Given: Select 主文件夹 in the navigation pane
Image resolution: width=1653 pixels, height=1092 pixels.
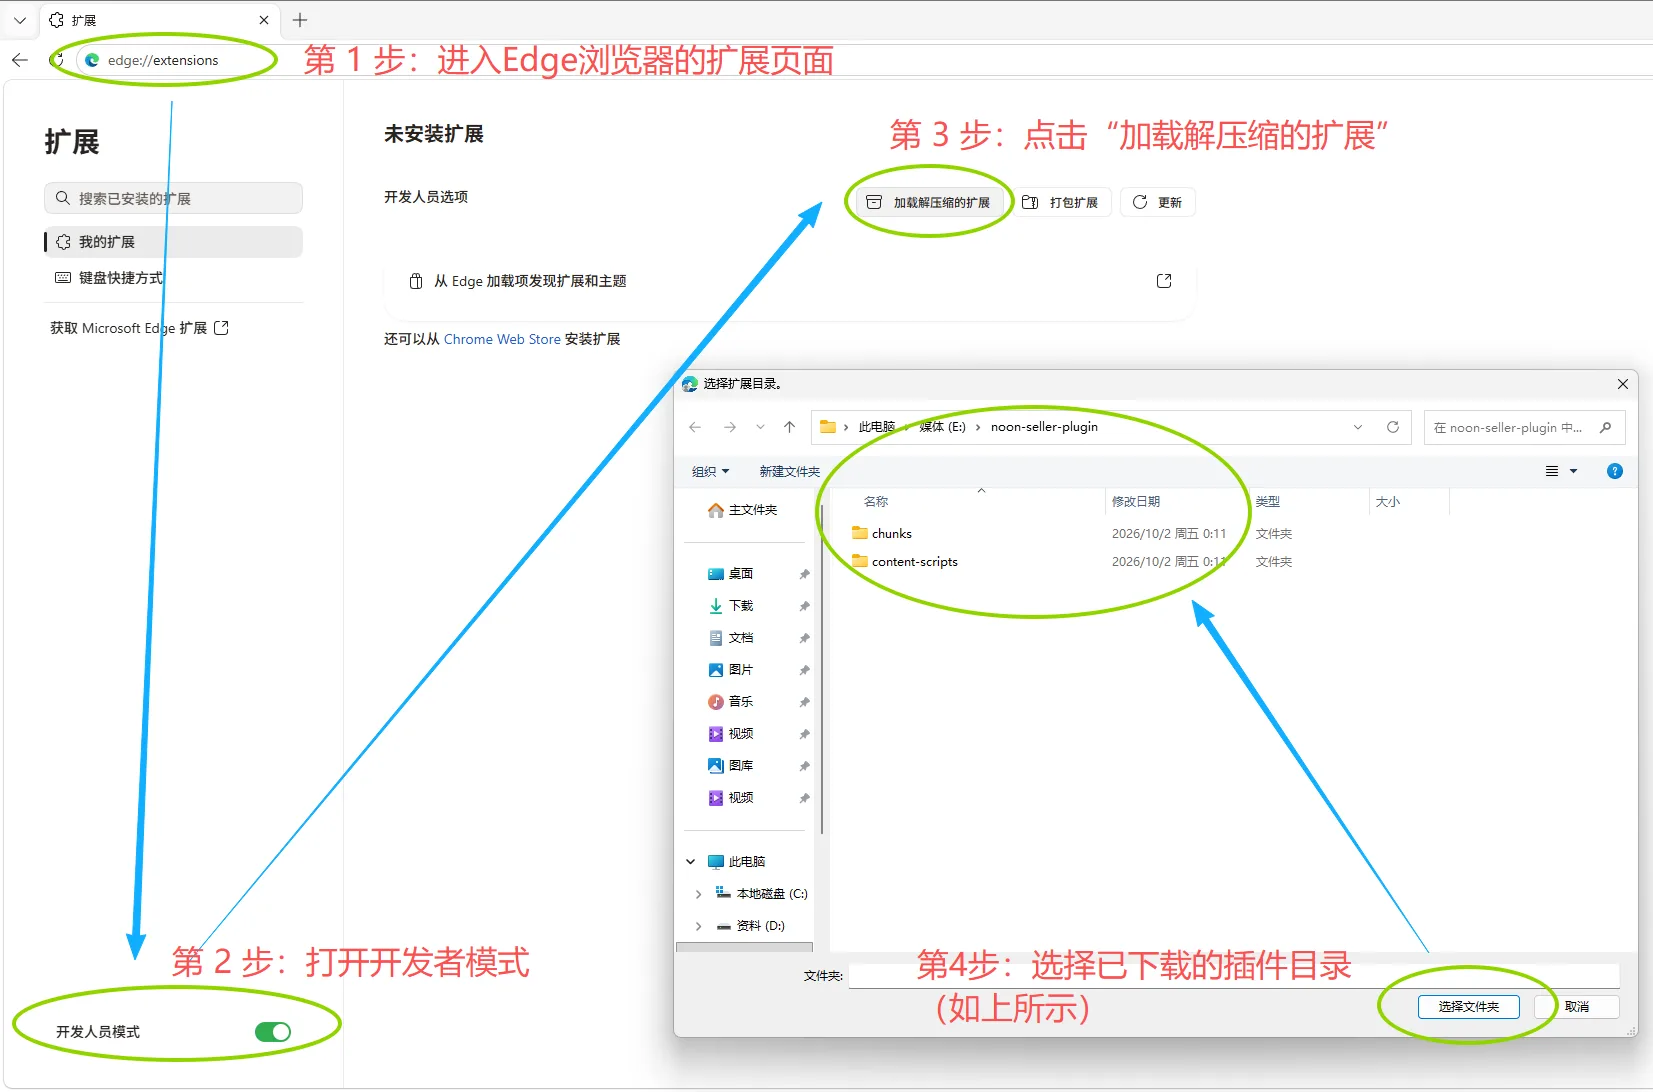Looking at the screenshot, I should pos(743,510).
